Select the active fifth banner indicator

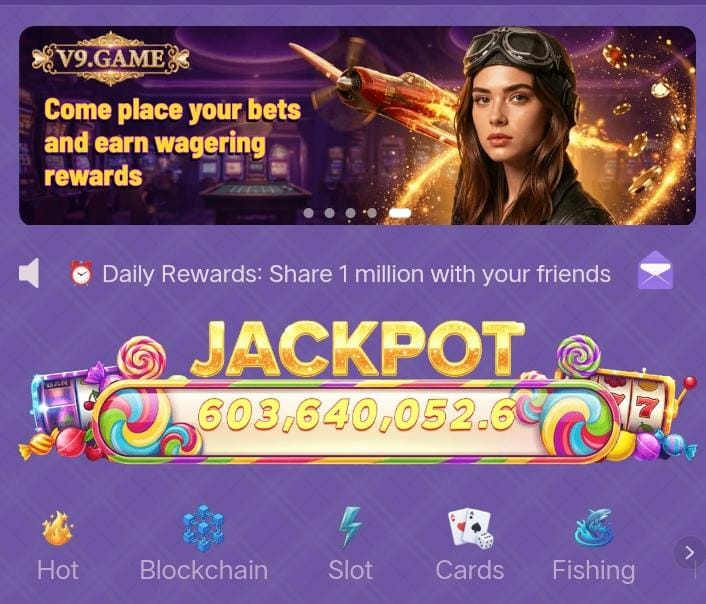point(400,213)
